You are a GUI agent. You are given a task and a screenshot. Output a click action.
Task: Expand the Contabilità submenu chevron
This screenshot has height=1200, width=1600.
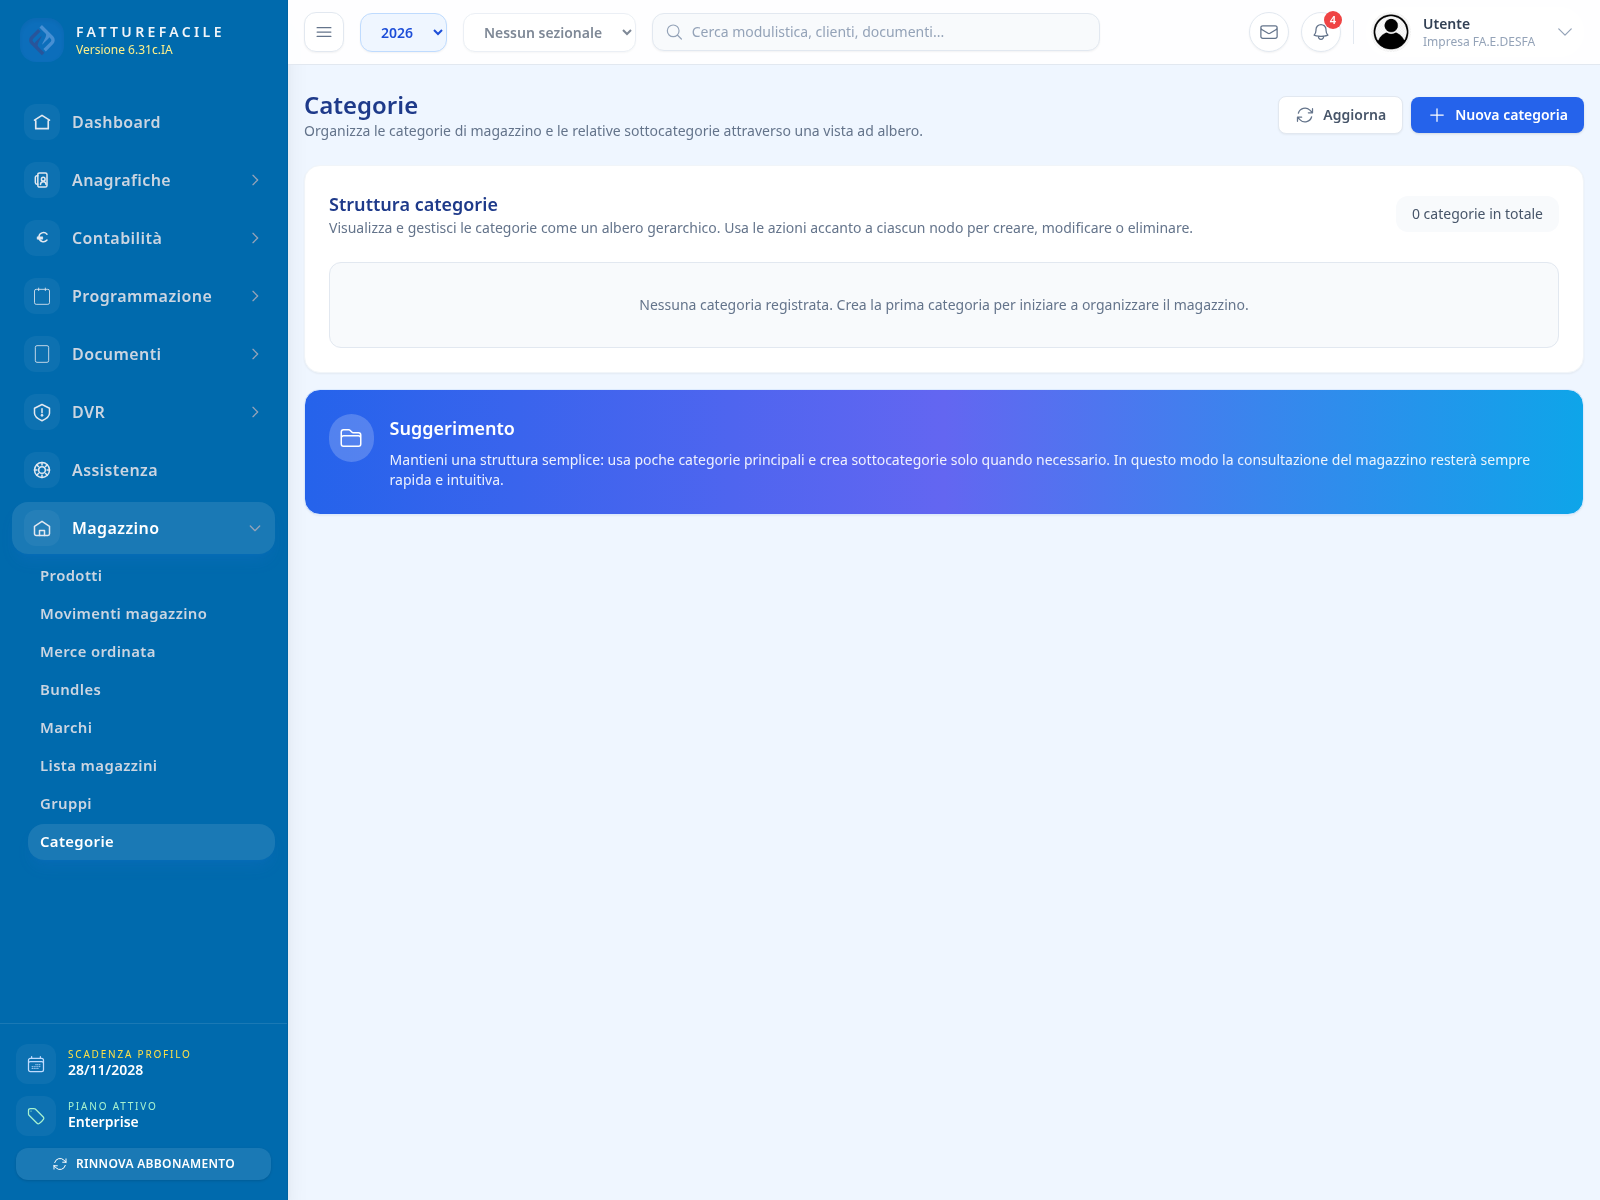255,238
